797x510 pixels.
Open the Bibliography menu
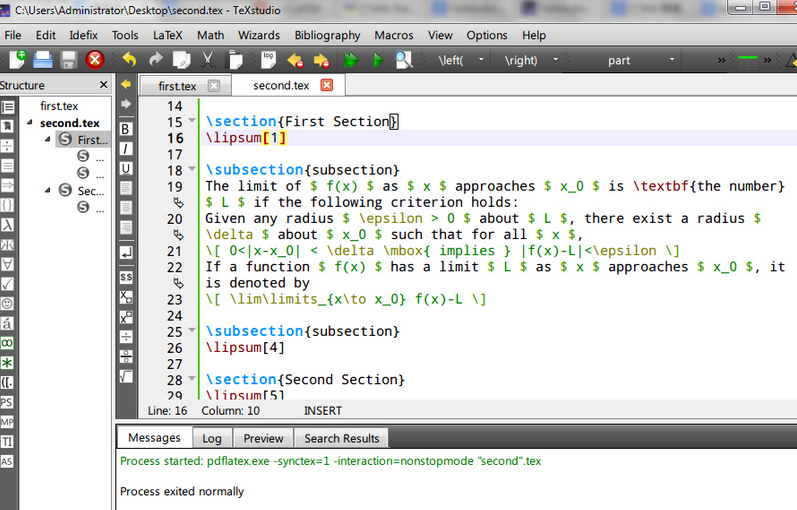pos(327,35)
